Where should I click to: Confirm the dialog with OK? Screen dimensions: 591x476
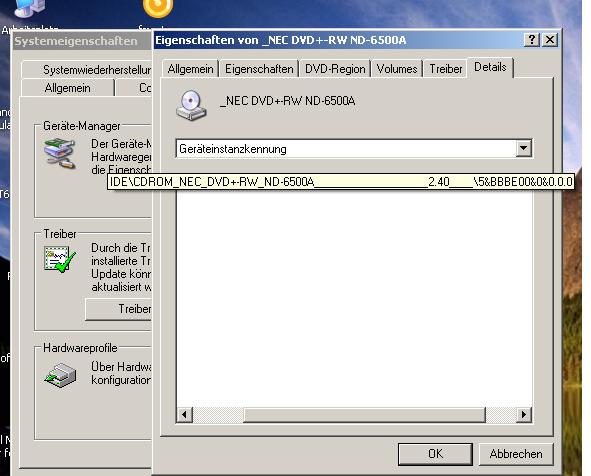tap(435, 454)
